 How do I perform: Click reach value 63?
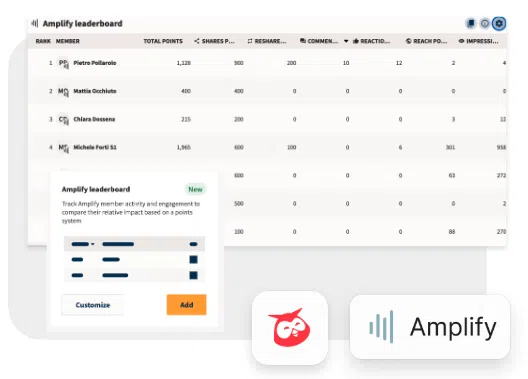[x=452, y=175]
